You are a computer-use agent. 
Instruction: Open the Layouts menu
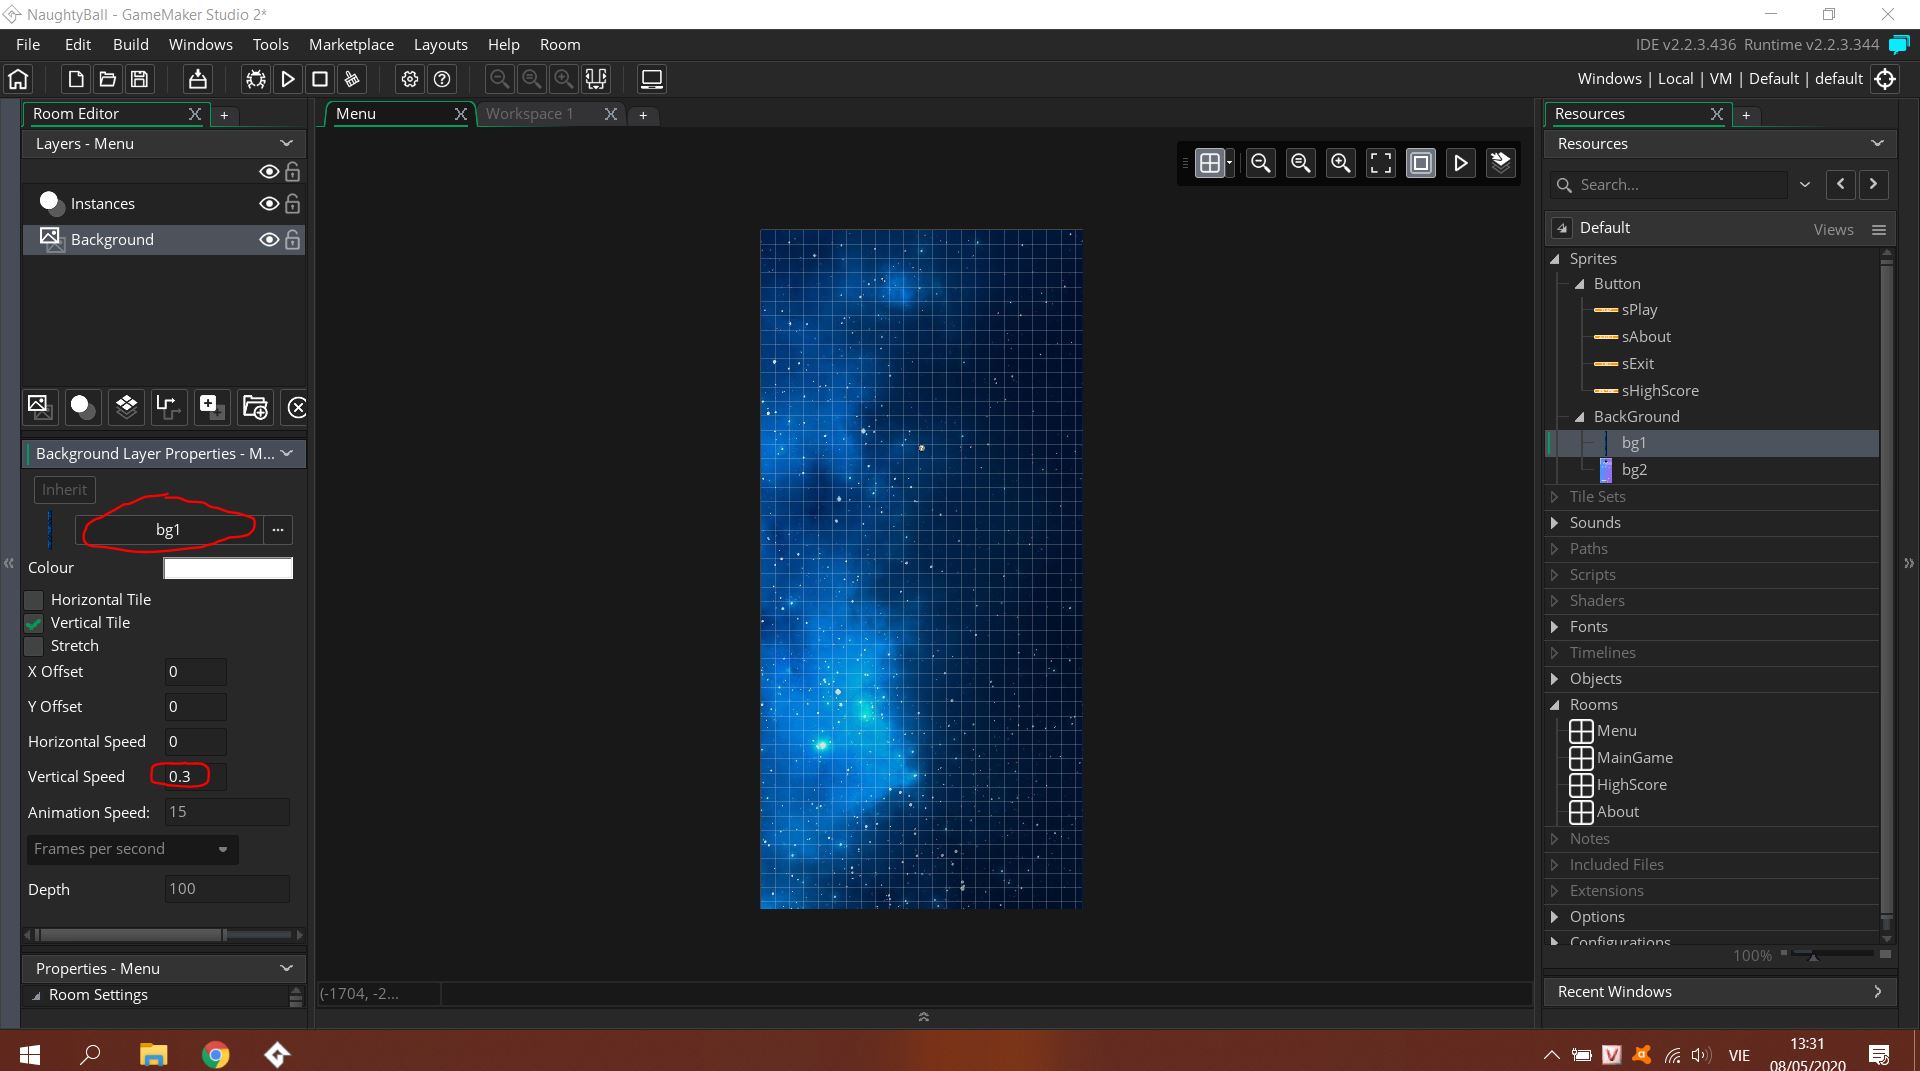[x=441, y=45]
